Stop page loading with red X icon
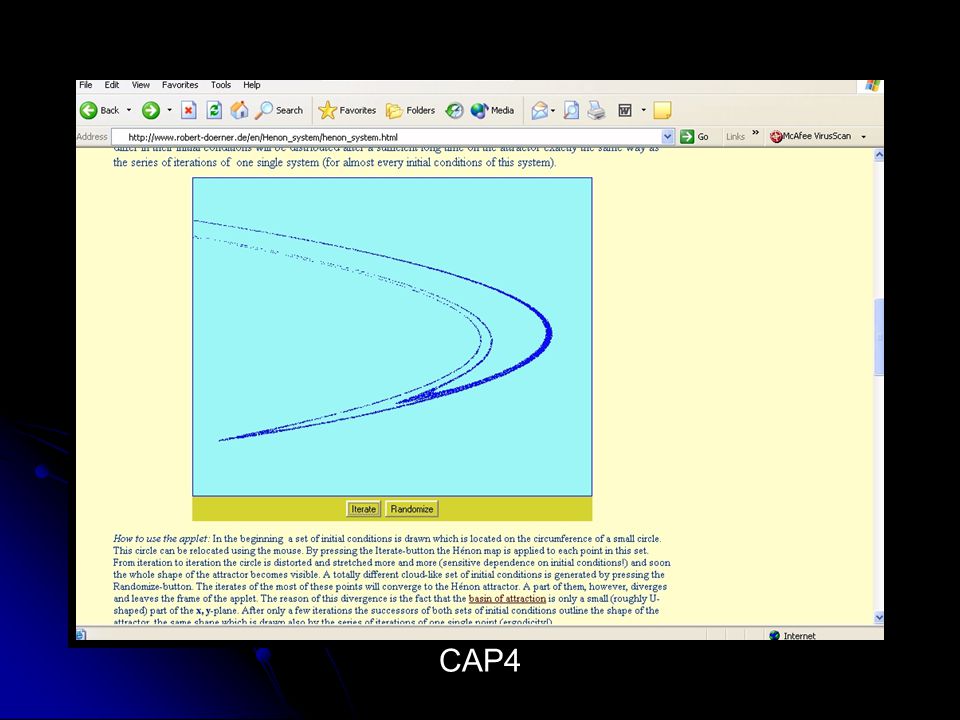This screenshot has height=720, width=960. click(x=189, y=110)
